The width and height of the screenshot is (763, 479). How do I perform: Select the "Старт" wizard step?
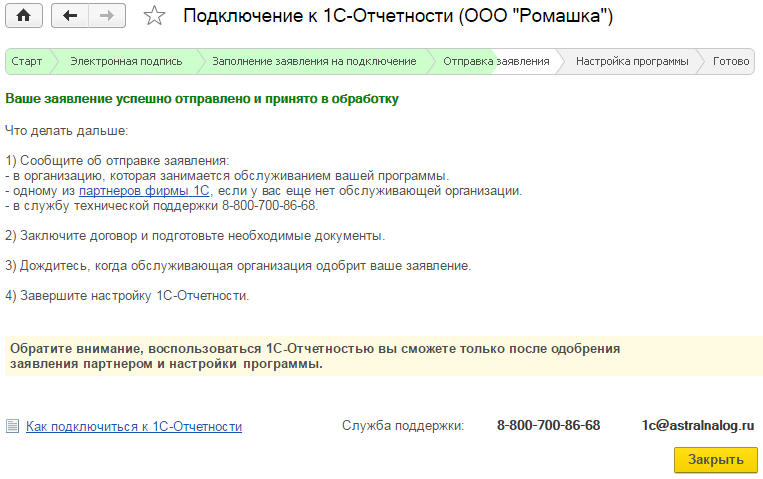pos(27,61)
